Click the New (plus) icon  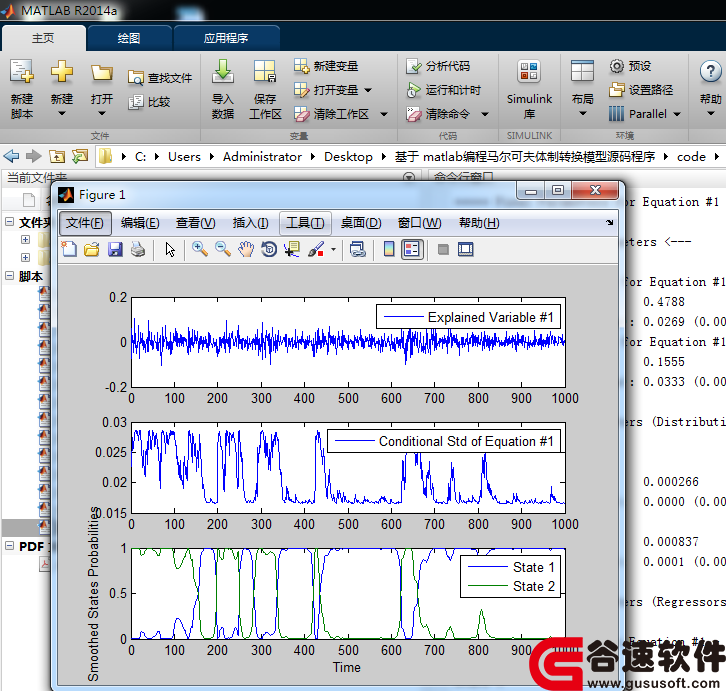point(62,72)
